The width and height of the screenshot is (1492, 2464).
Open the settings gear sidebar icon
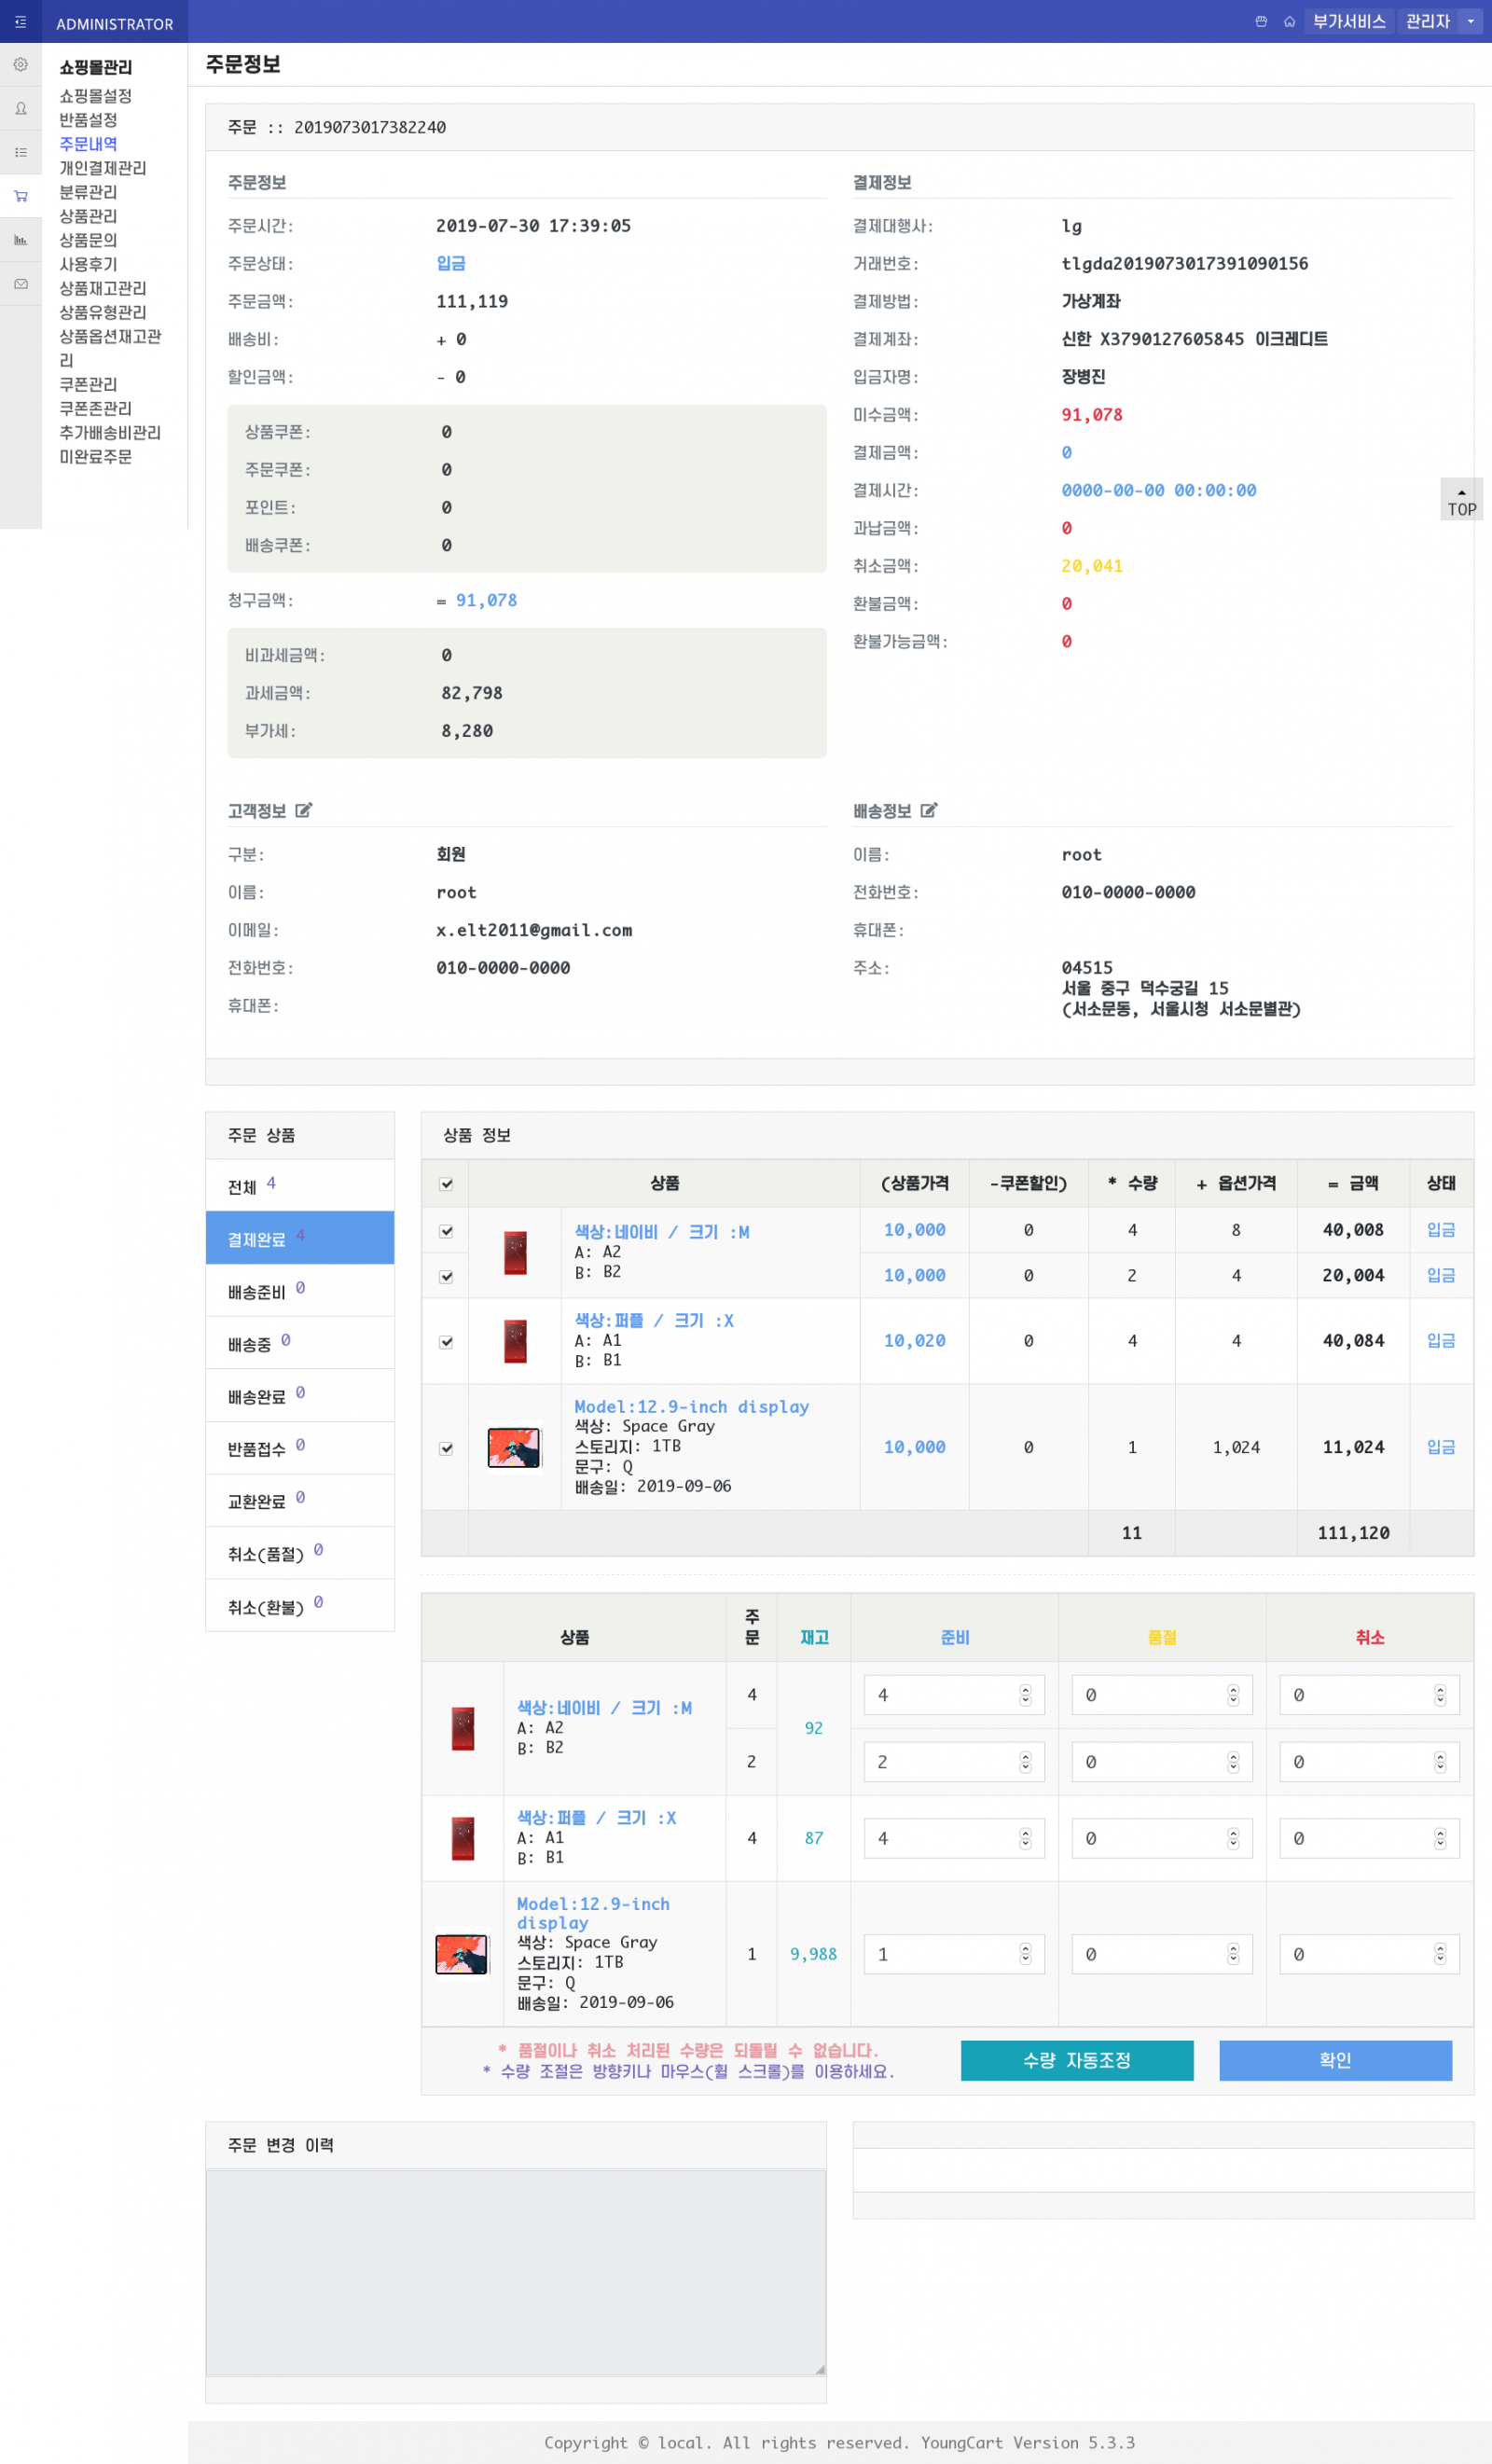click(20, 65)
